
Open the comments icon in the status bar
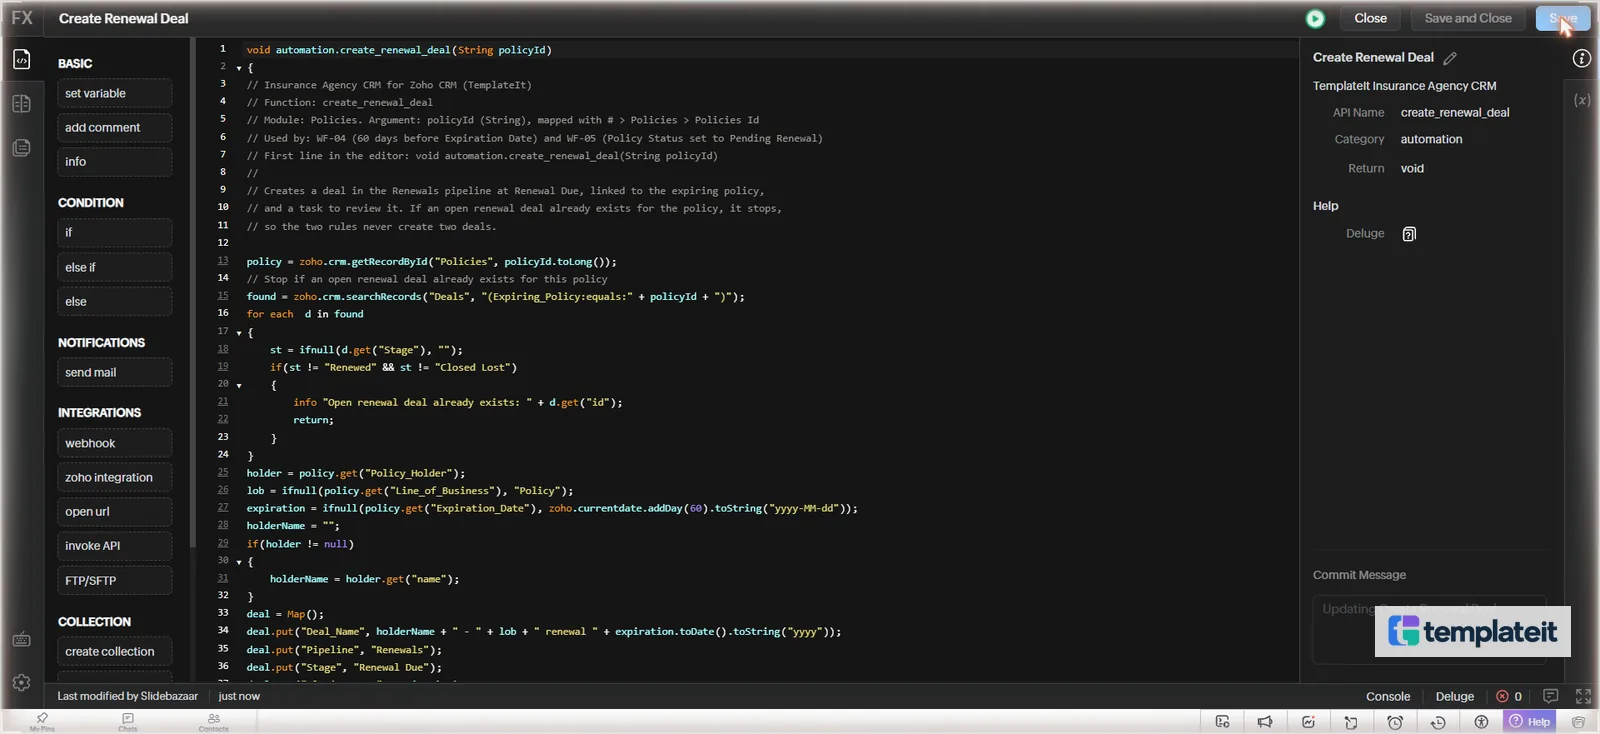pyautogui.click(x=1551, y=696)
